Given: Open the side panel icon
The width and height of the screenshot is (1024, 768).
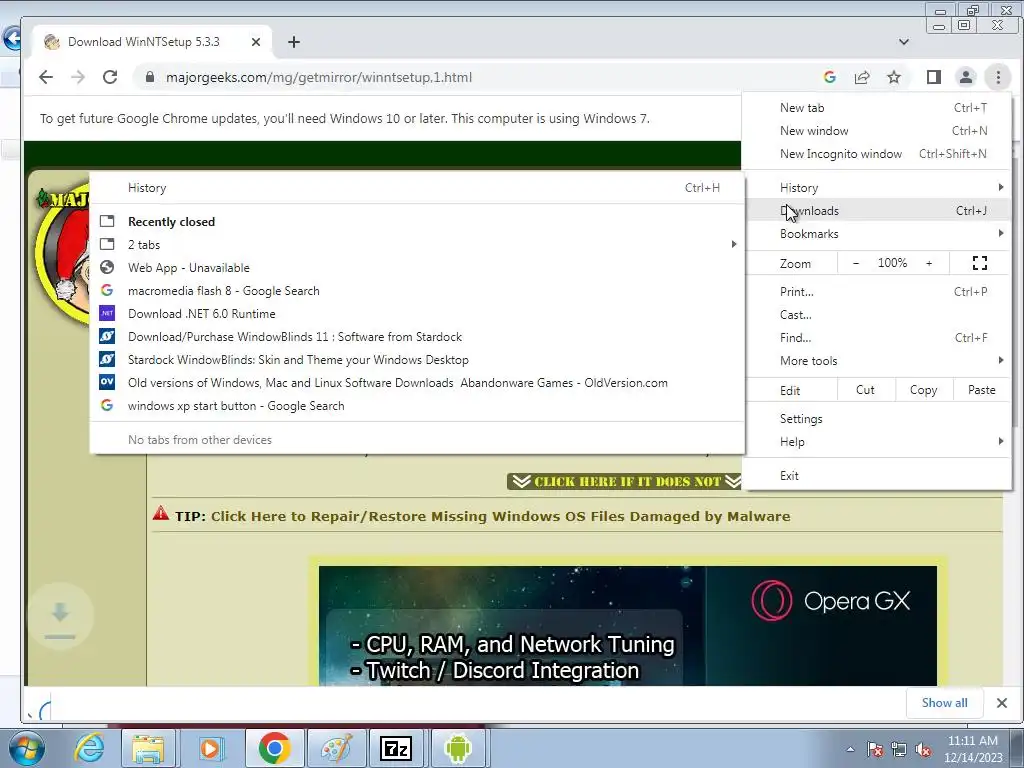Looking at the screenshot, I should 934,77.
